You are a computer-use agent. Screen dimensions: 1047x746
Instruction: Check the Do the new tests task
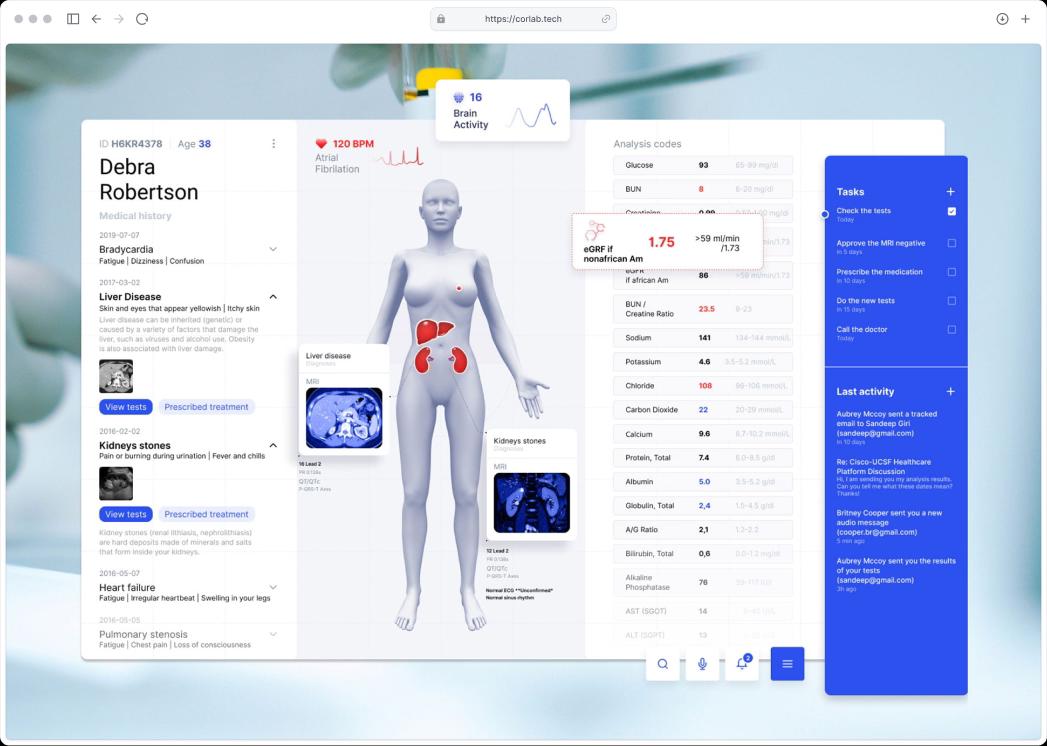[x=952, y=301]
